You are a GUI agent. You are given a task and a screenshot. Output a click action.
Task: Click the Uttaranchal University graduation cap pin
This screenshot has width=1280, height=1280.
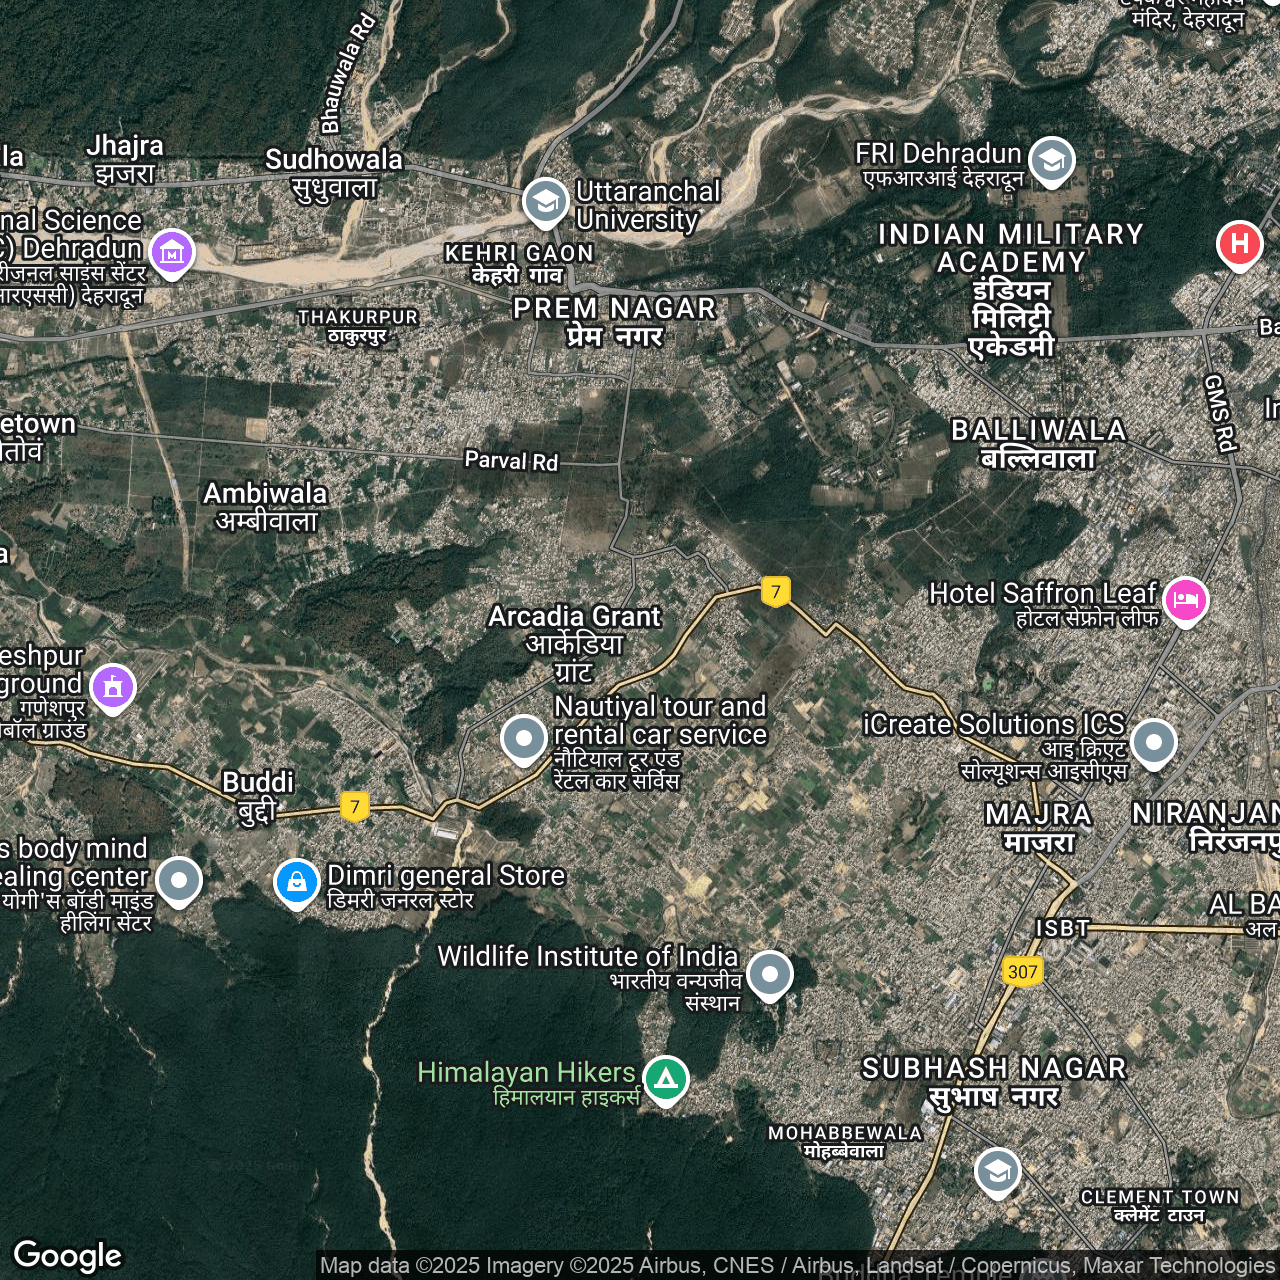point(545,202)
